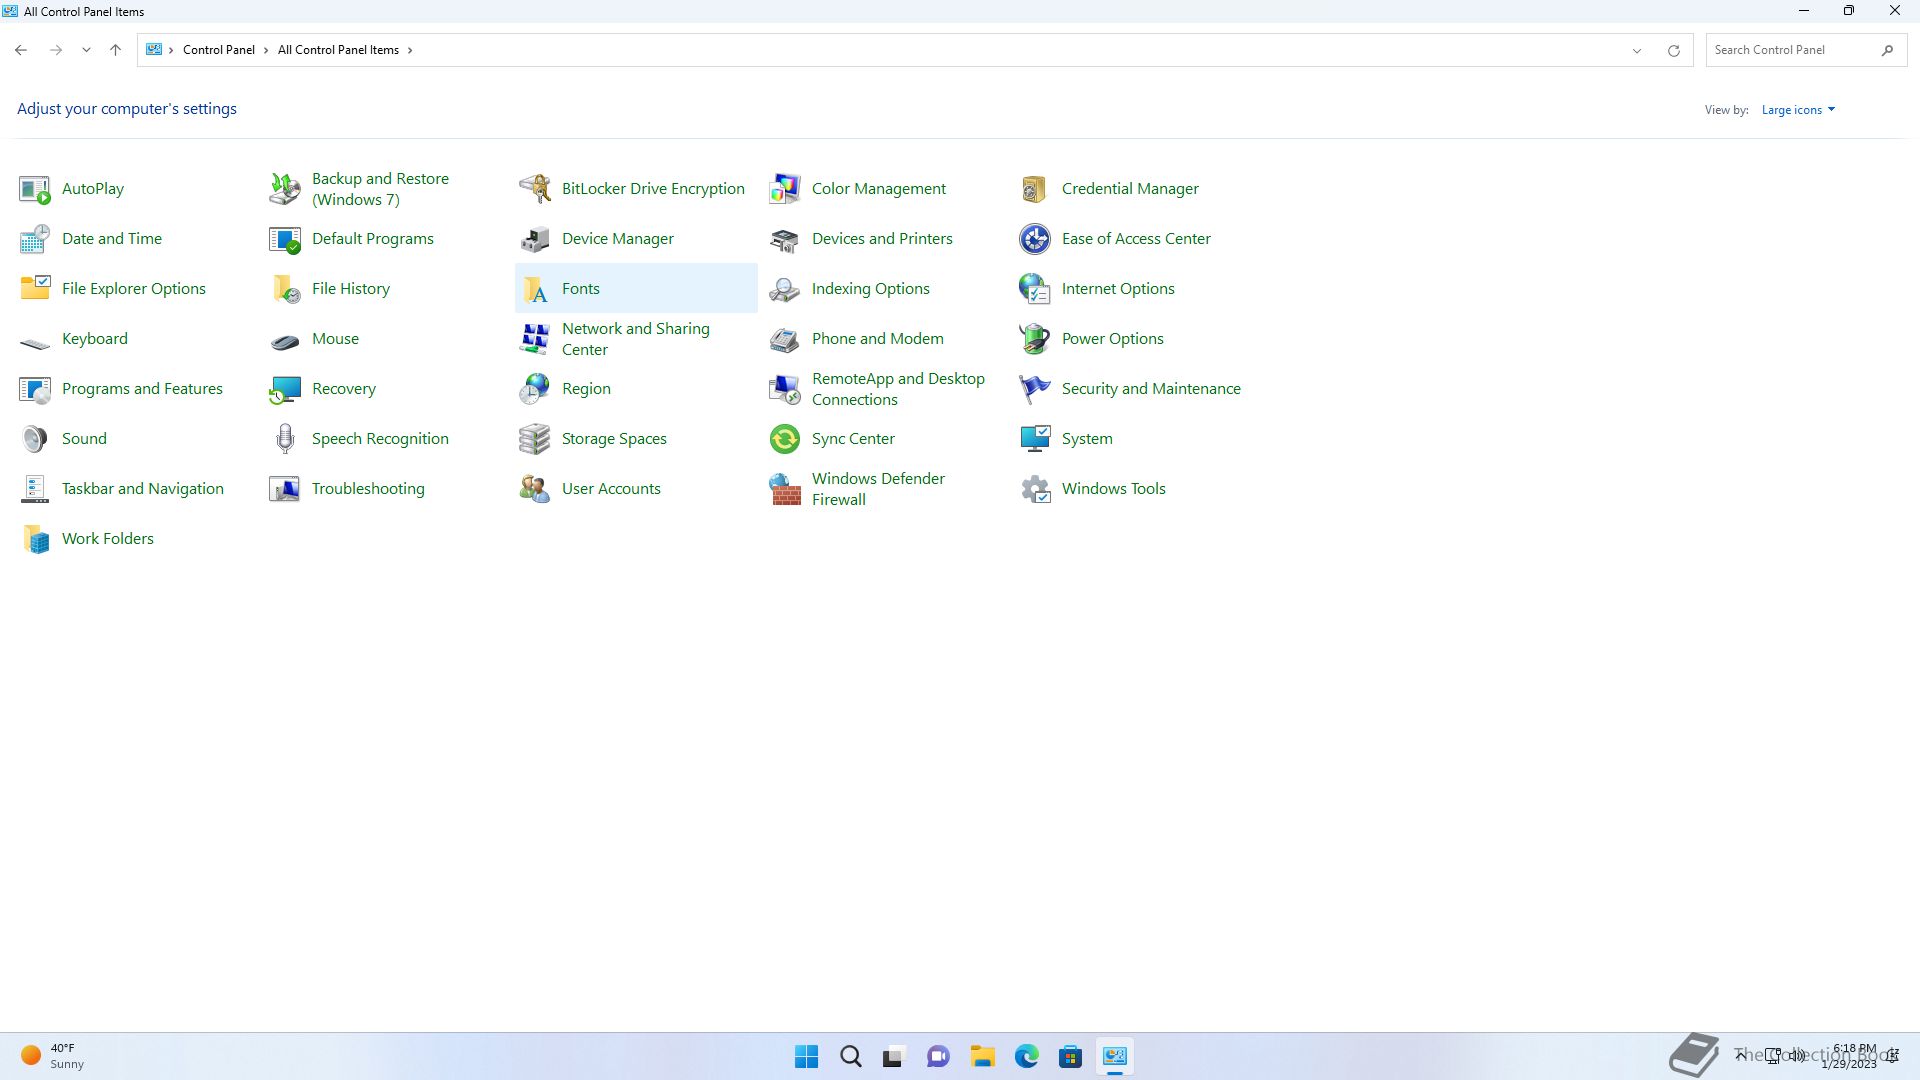
Task: Open the Fonts folder icon
Action: [x=535, y=289]
